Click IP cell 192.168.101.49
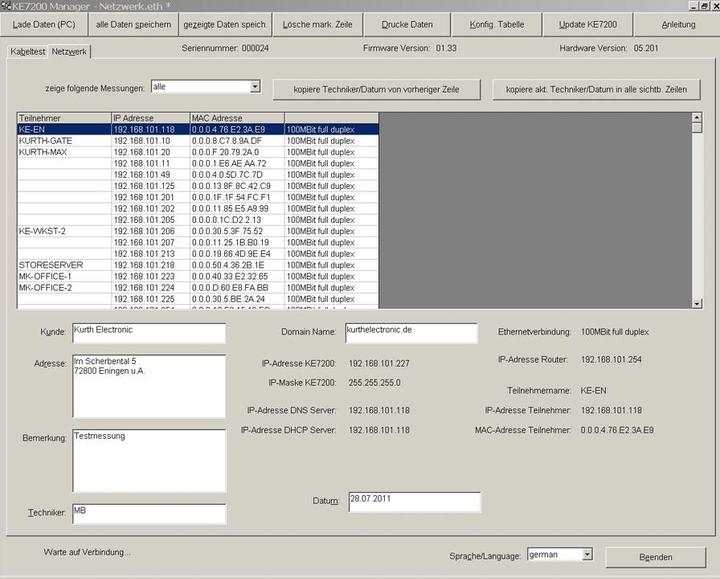The width and height of the screenshot is (720, 579). (151, 174)
